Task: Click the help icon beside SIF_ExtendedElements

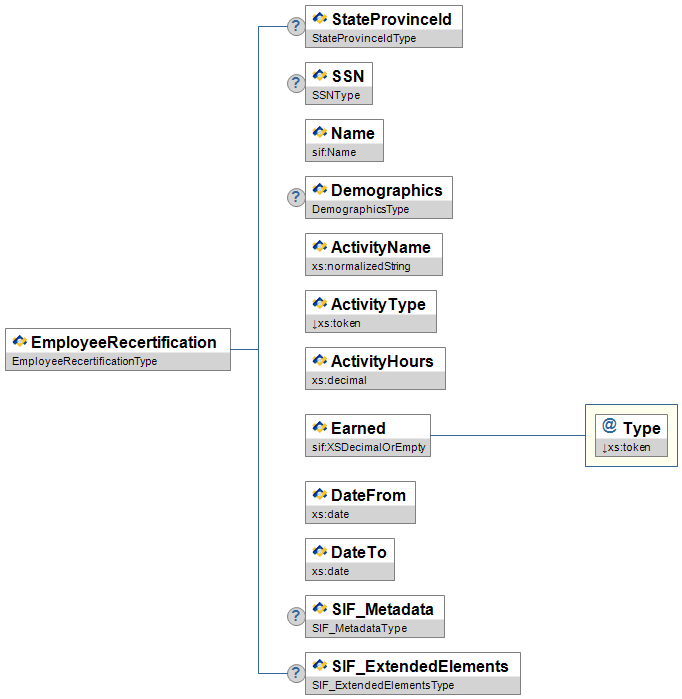Action: 296,674
